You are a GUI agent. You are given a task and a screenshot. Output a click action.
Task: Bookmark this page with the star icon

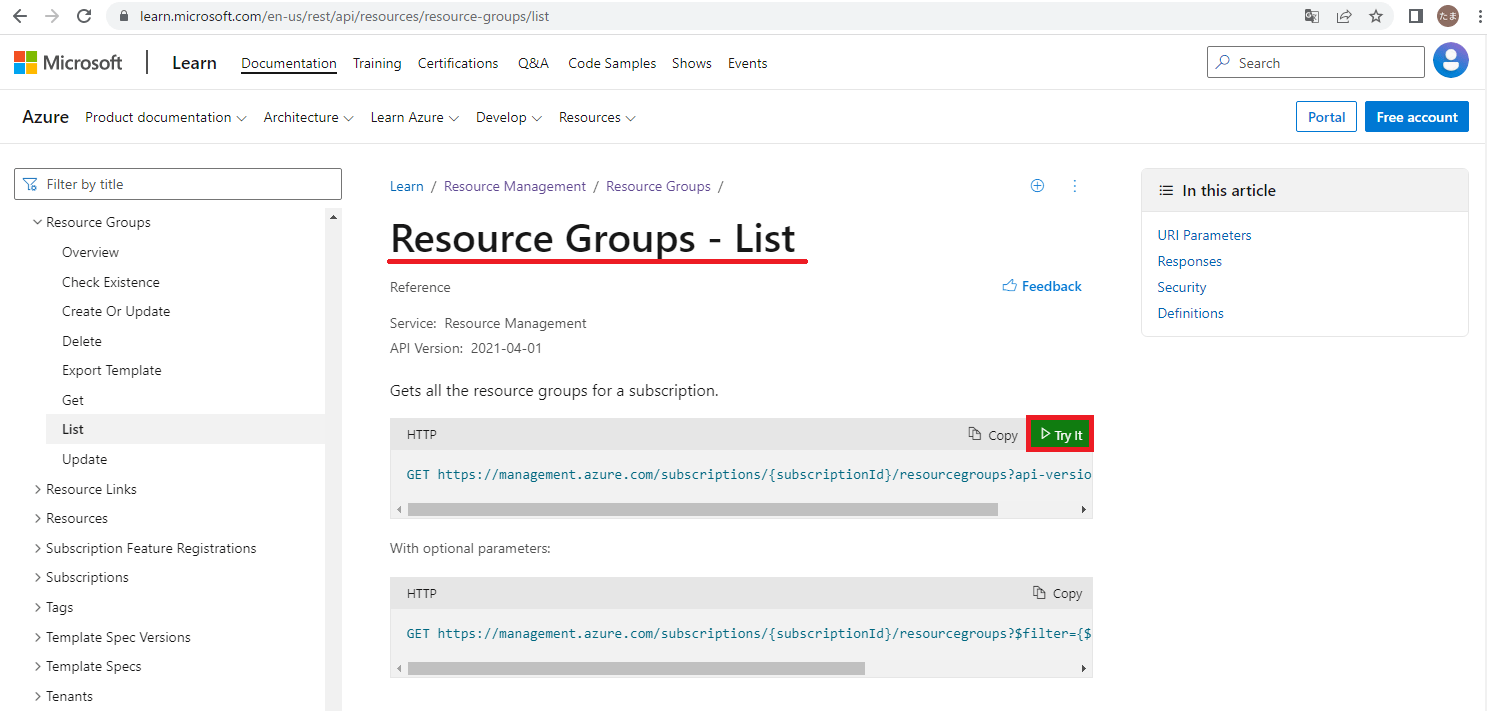[1376, 16]
